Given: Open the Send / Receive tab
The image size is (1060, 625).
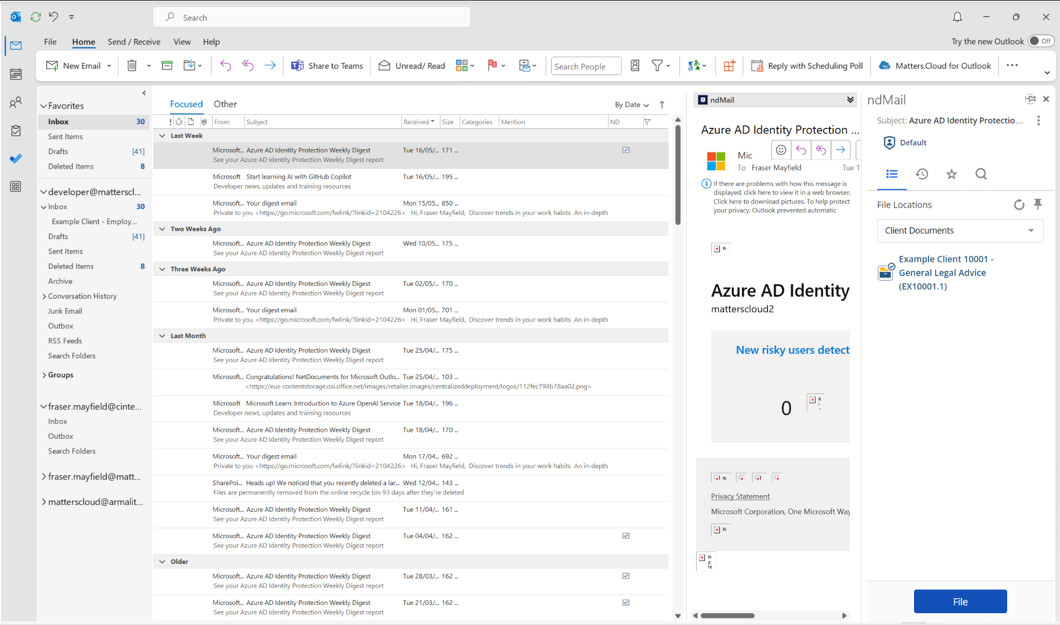Looking at the screenshot, I should (x=134, y=42).
